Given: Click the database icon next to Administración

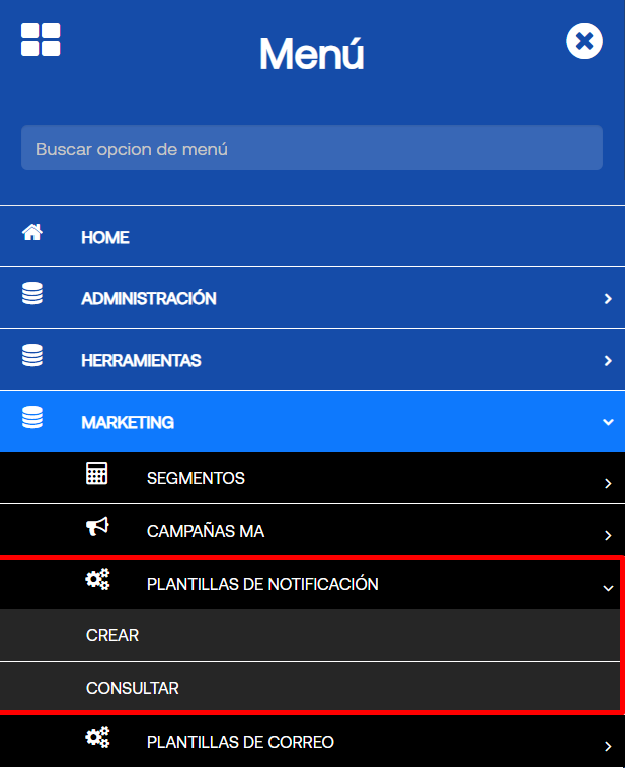Looking at the screenshot, I should click(x=33, y=294).
